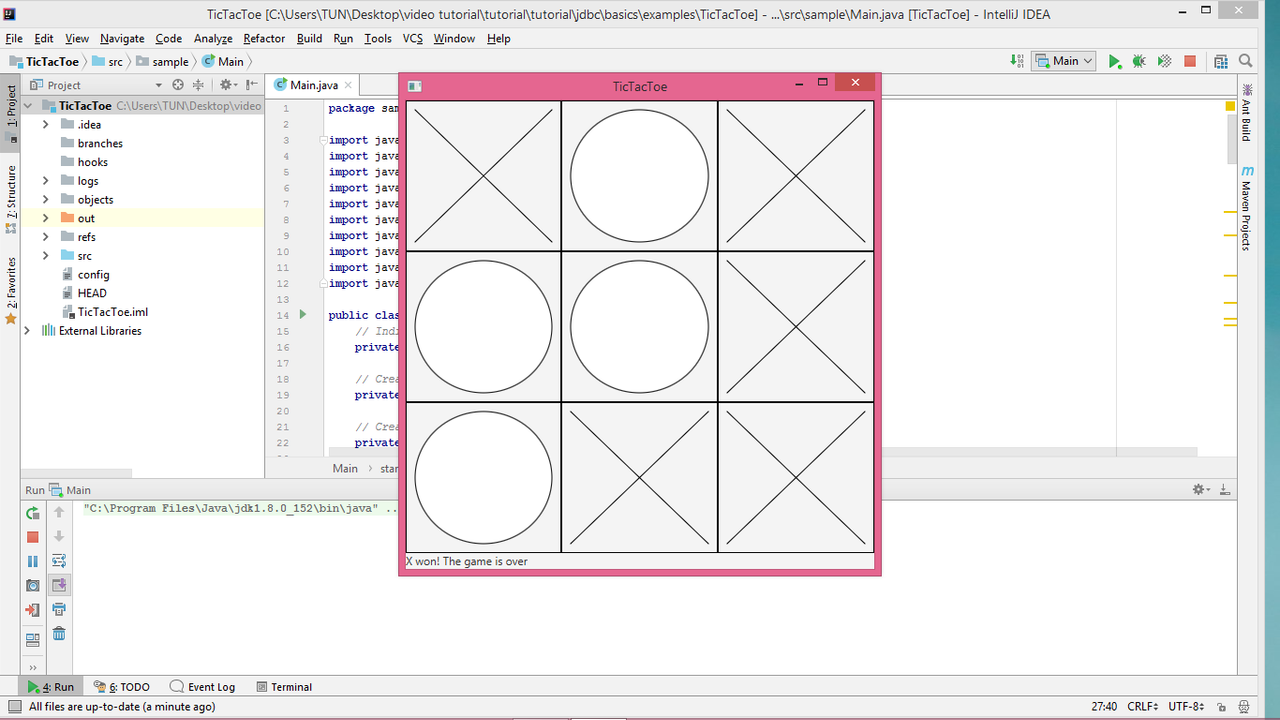Open the Event Log tool window
The width and height of the screenshot is (1280, 720).
pyautogui.click(x=203, y=687)
